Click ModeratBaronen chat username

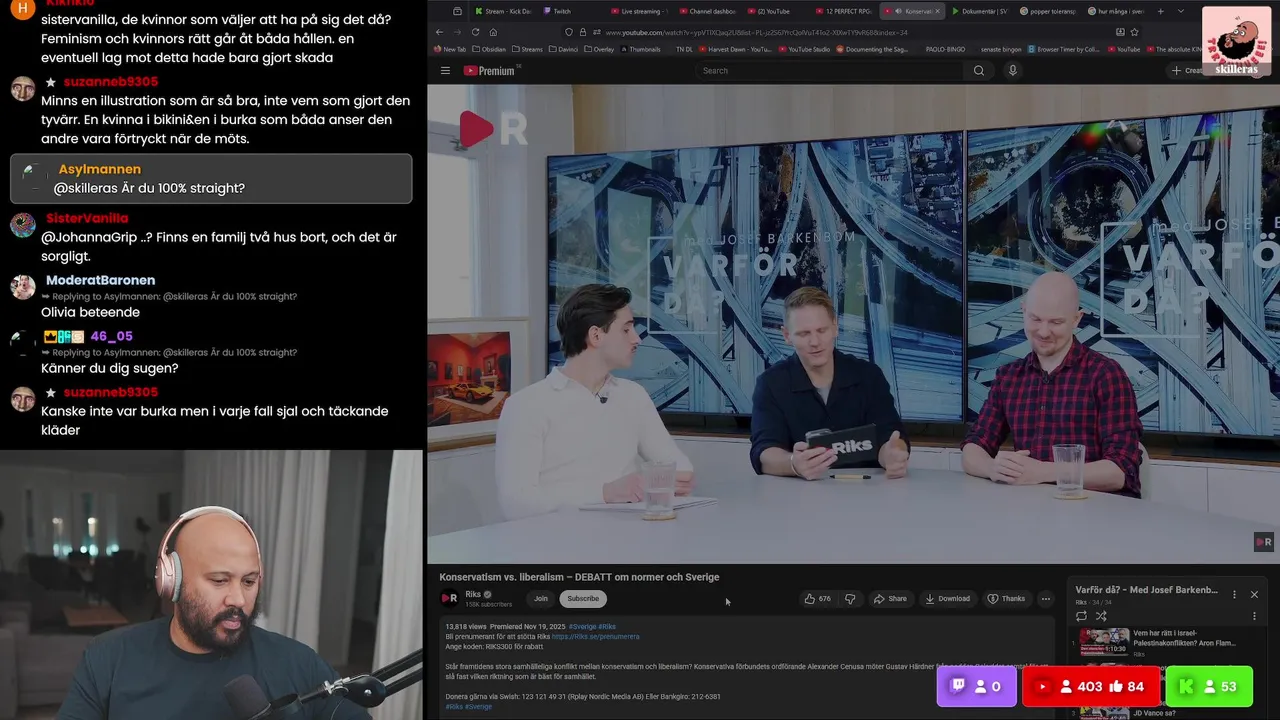pos(100,280)
